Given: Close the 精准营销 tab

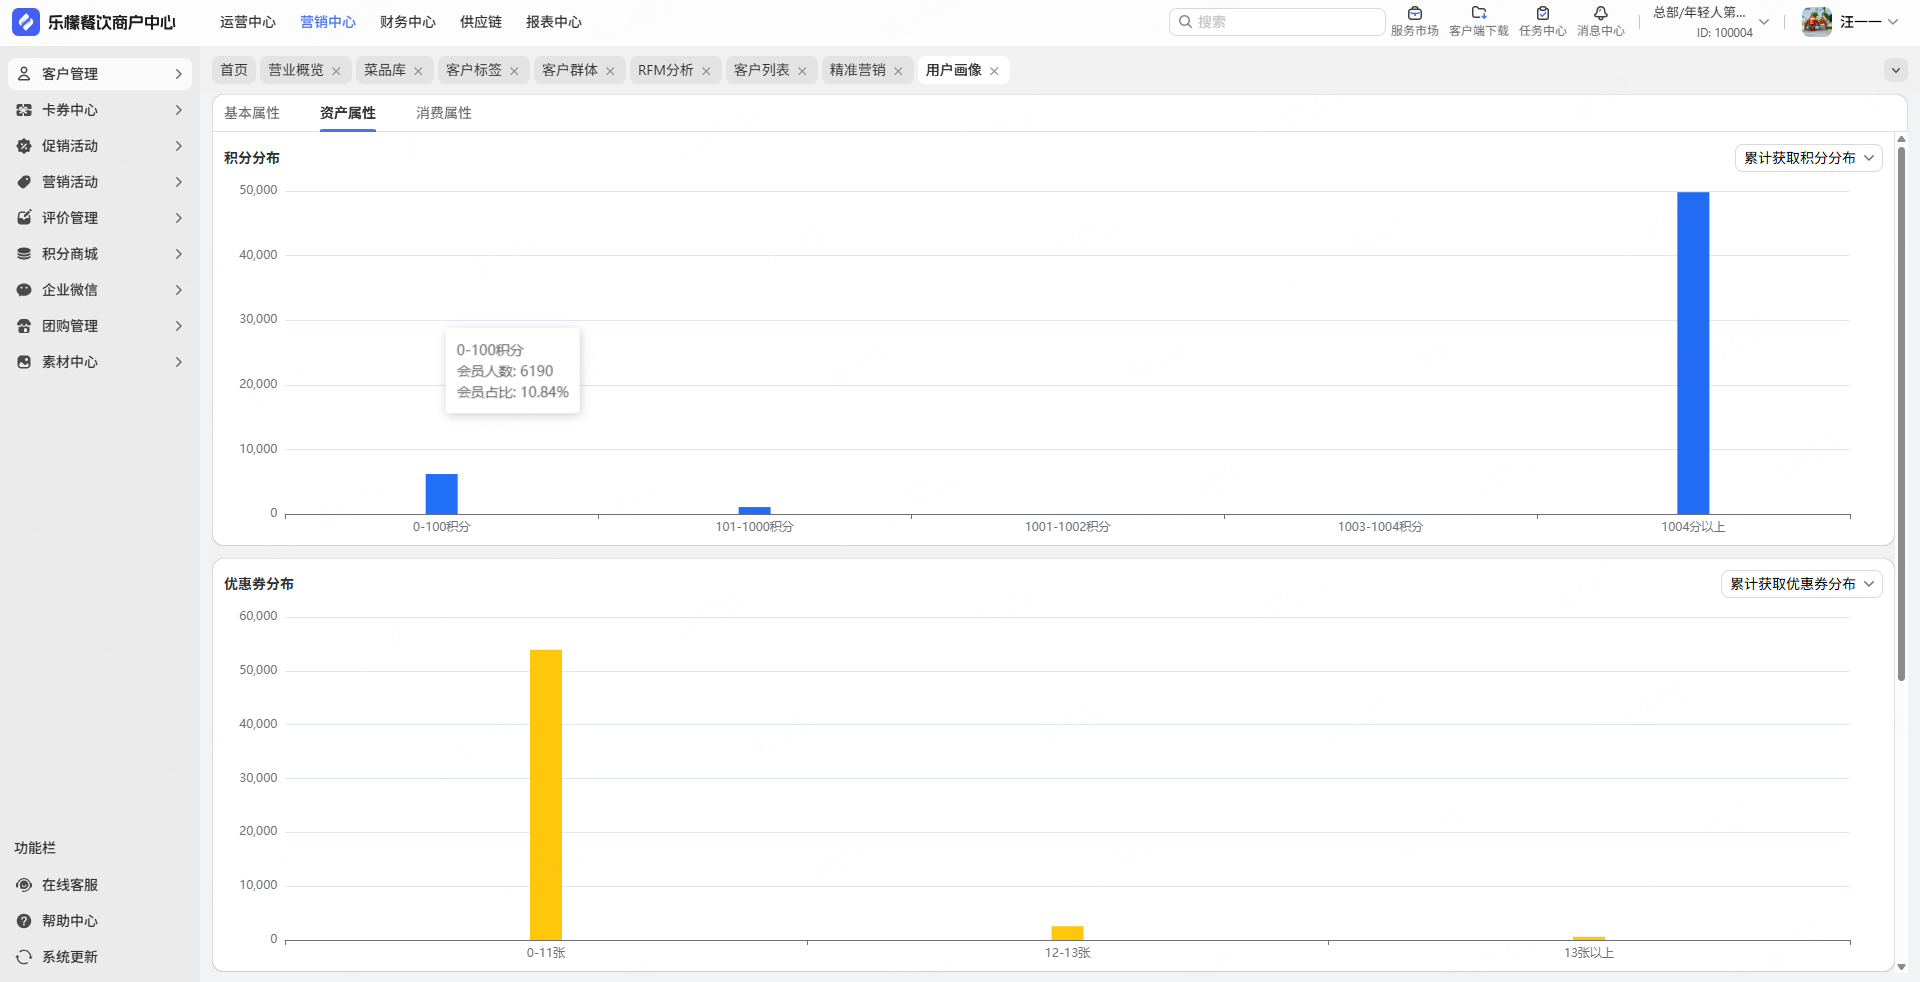Looking at the screenshot, I should (x=898, y=71).
